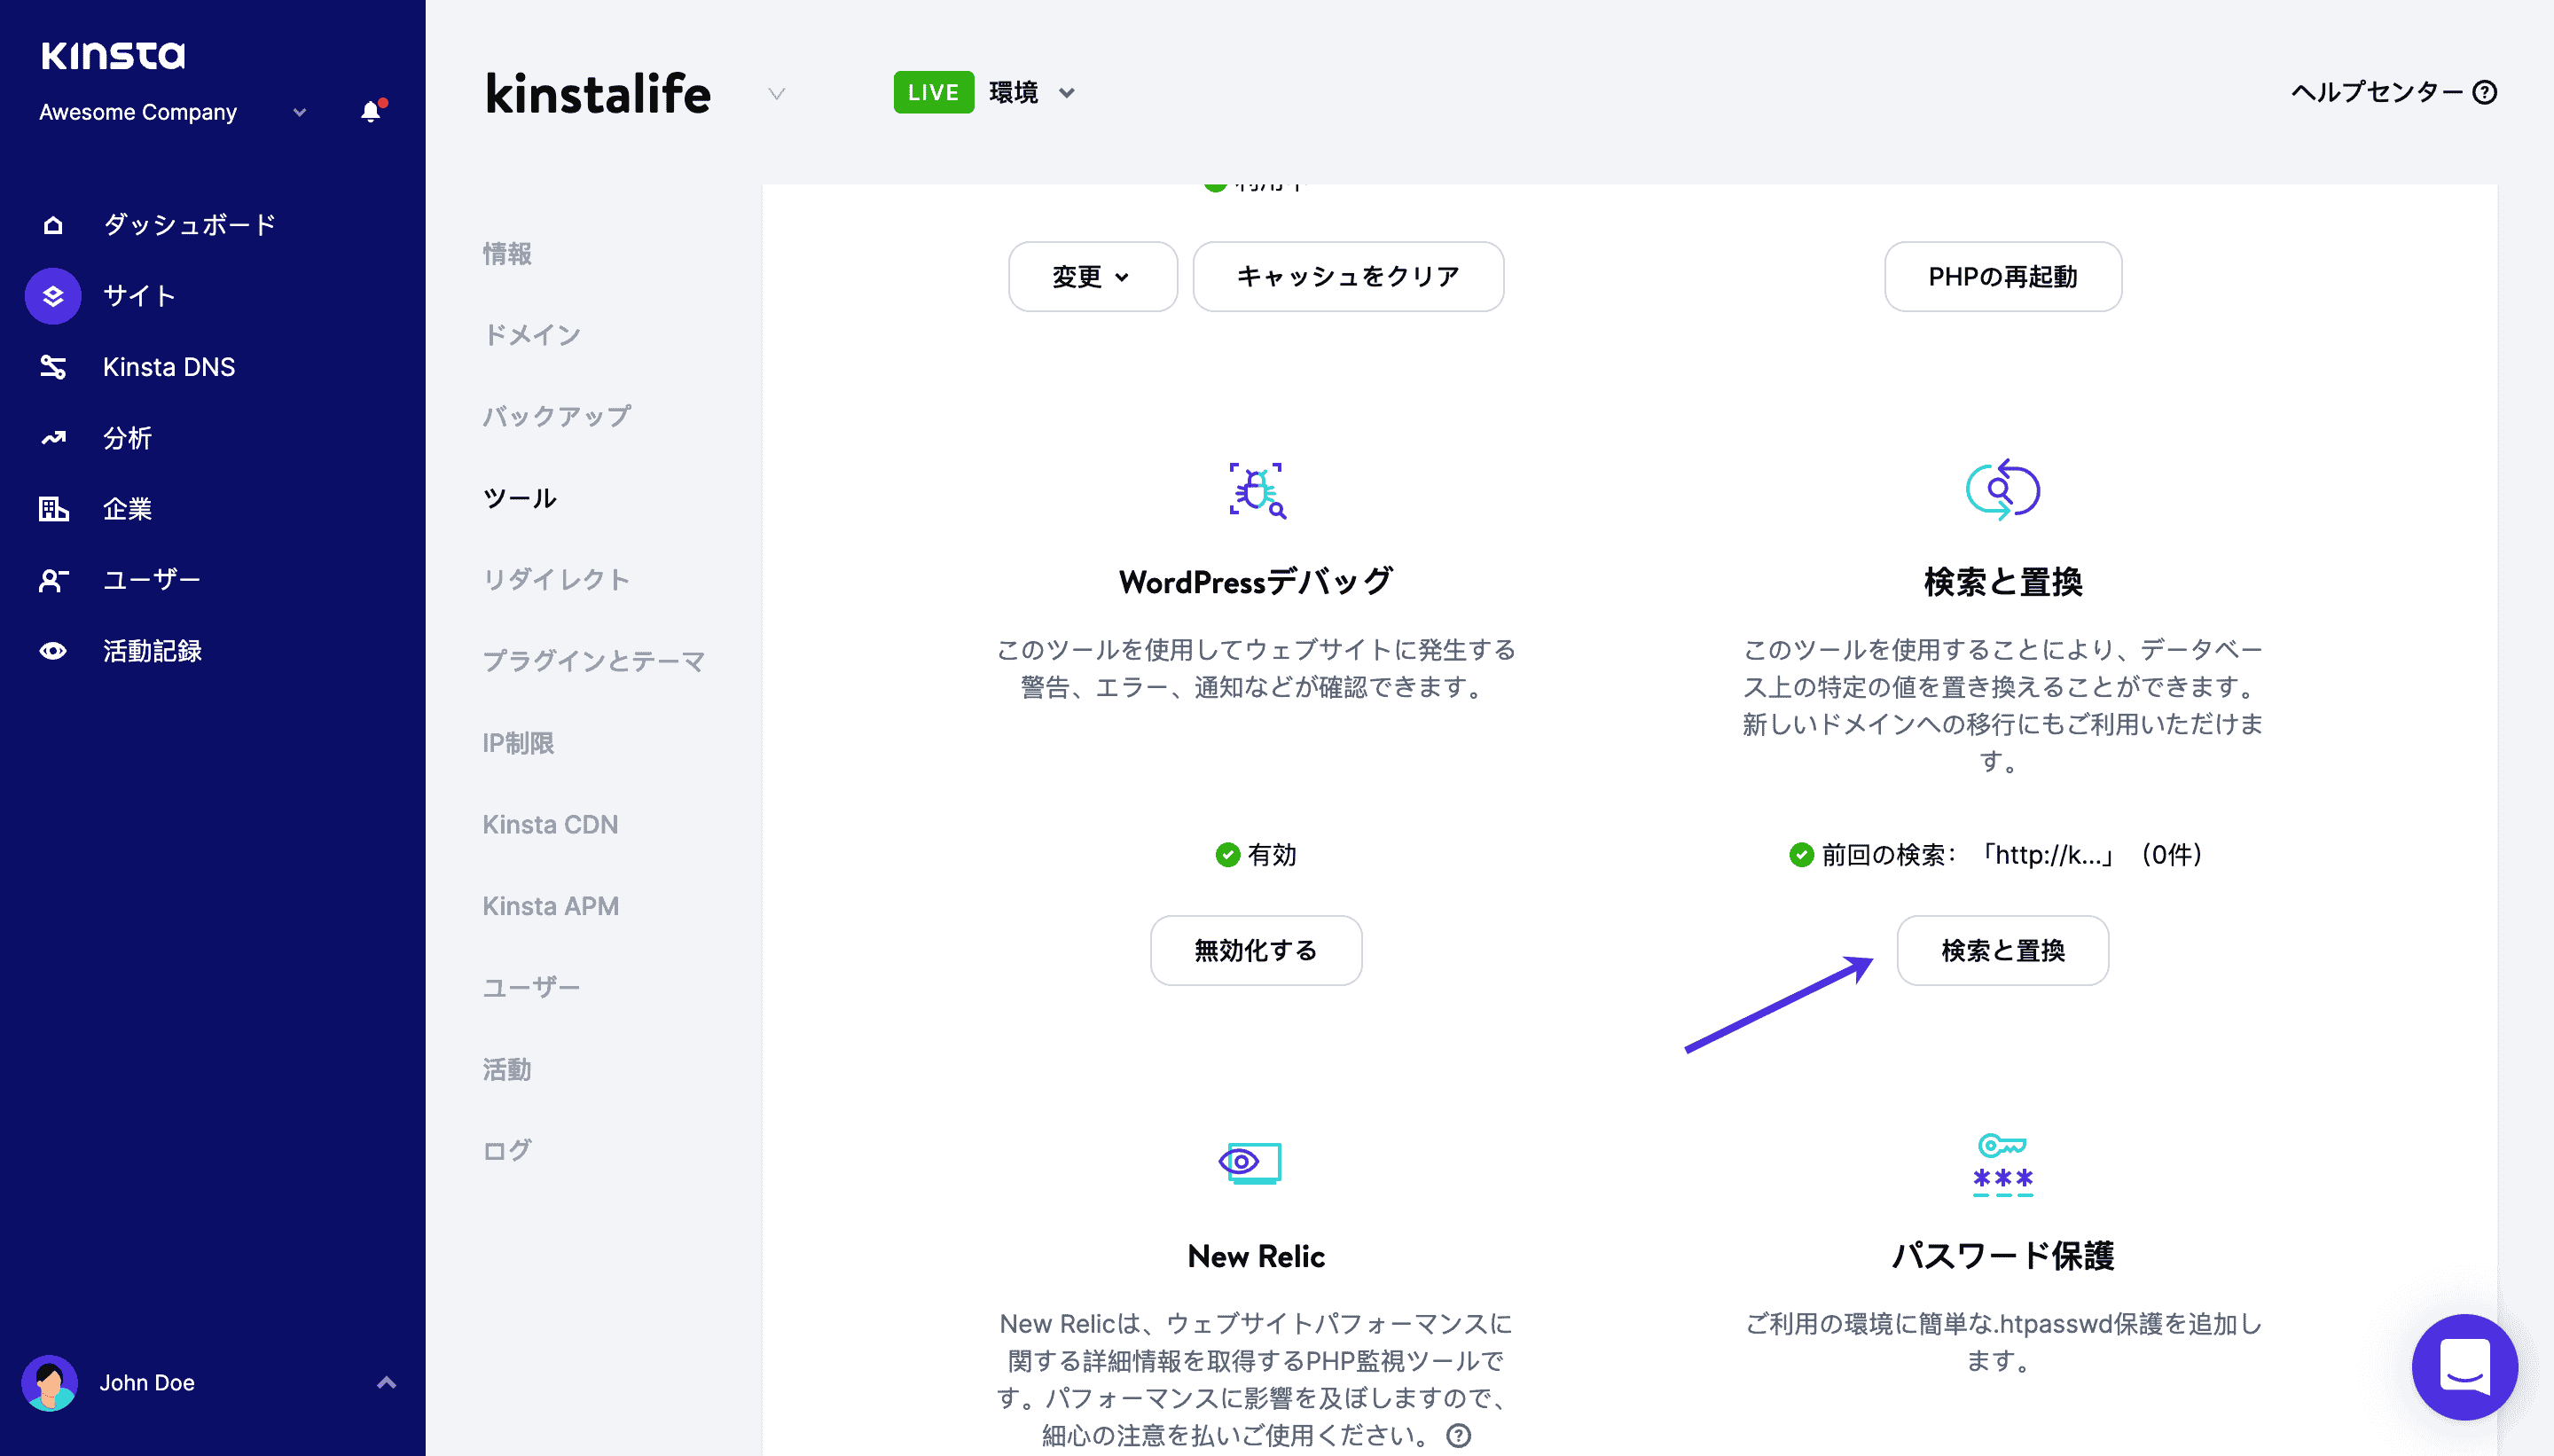Click the New Relic eye monitoring icon
This screenshot has width=2554, height=1456.
[1250, 1163]
